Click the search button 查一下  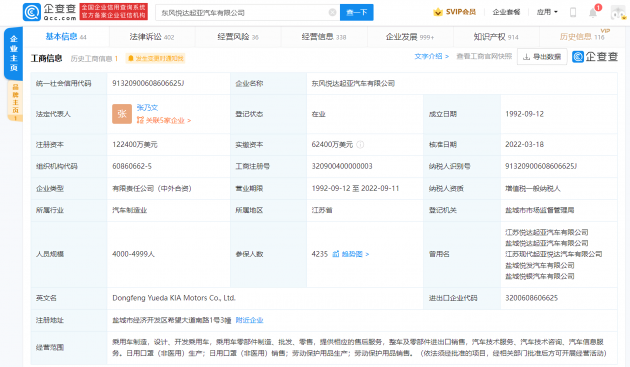356,12
